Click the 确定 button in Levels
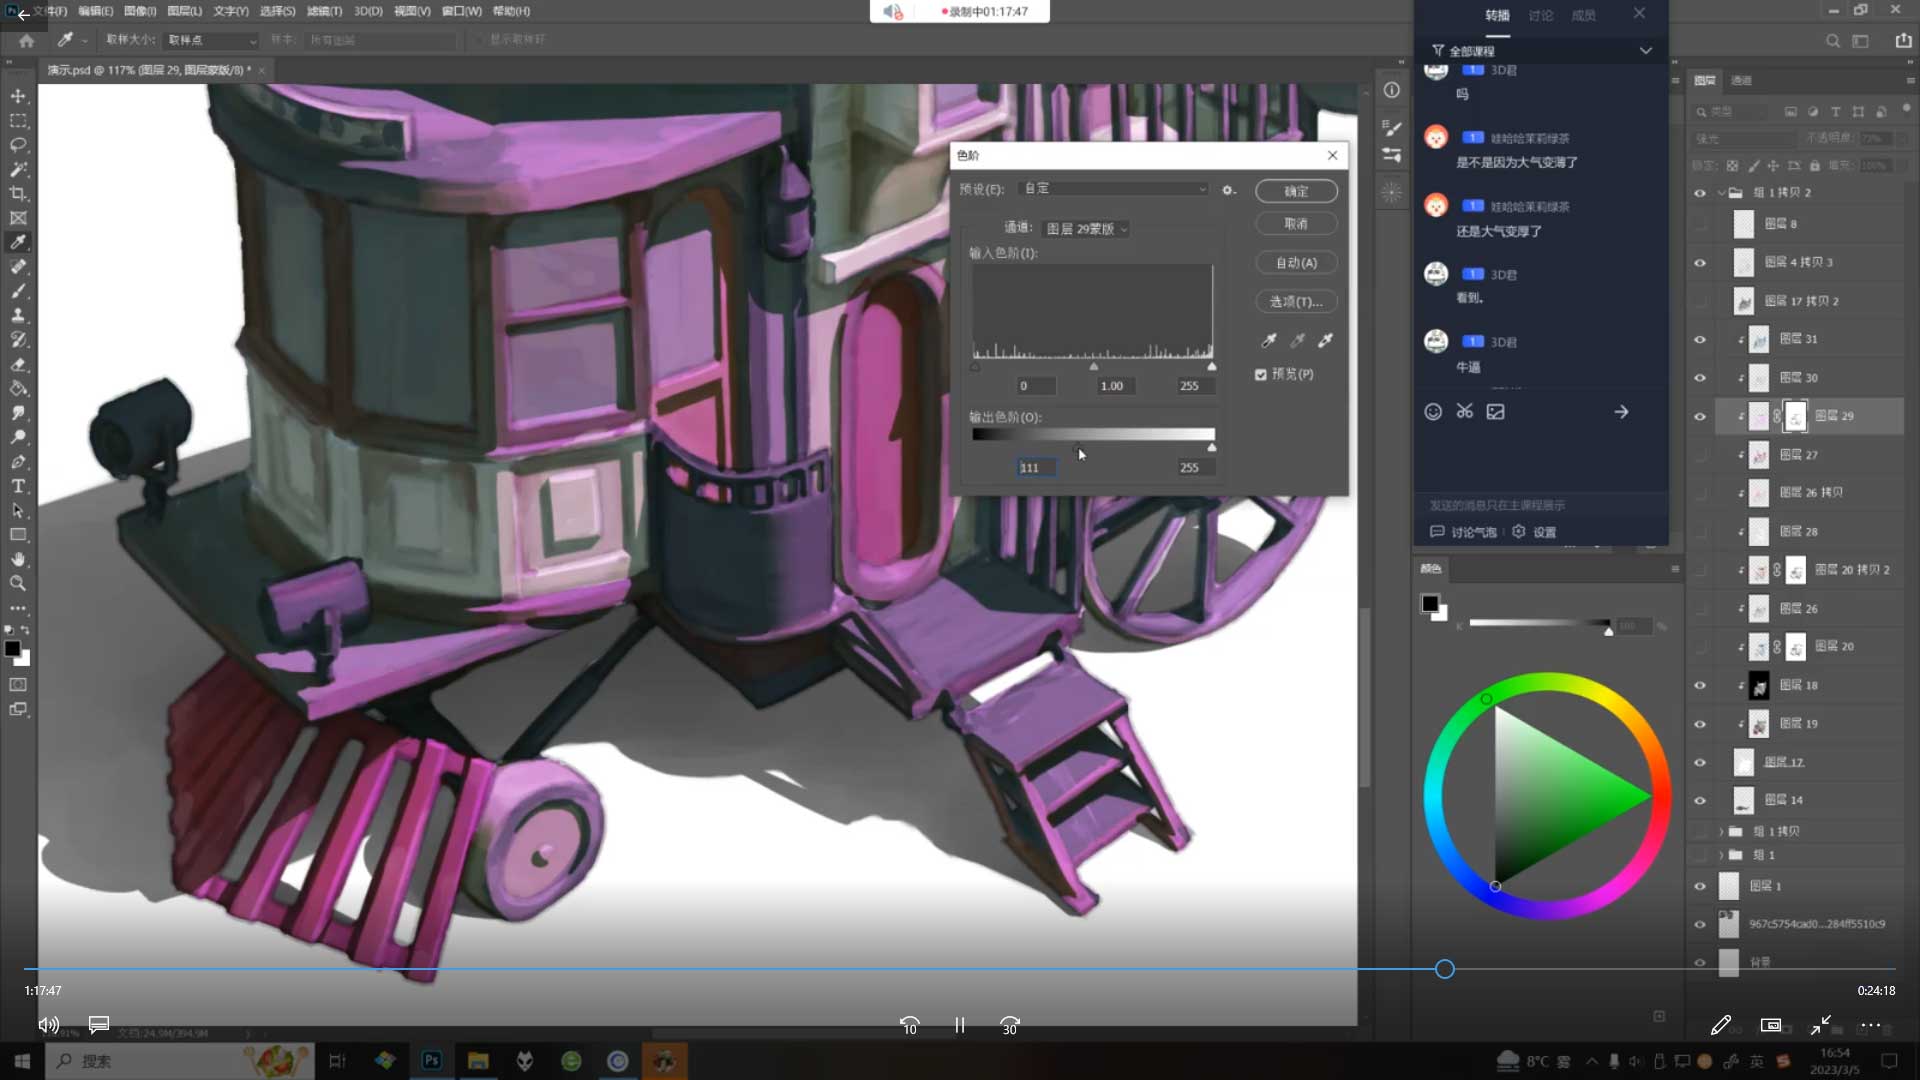Image resolution: width=1920 pixels, height=1080 pixels. click(1296, 191)
